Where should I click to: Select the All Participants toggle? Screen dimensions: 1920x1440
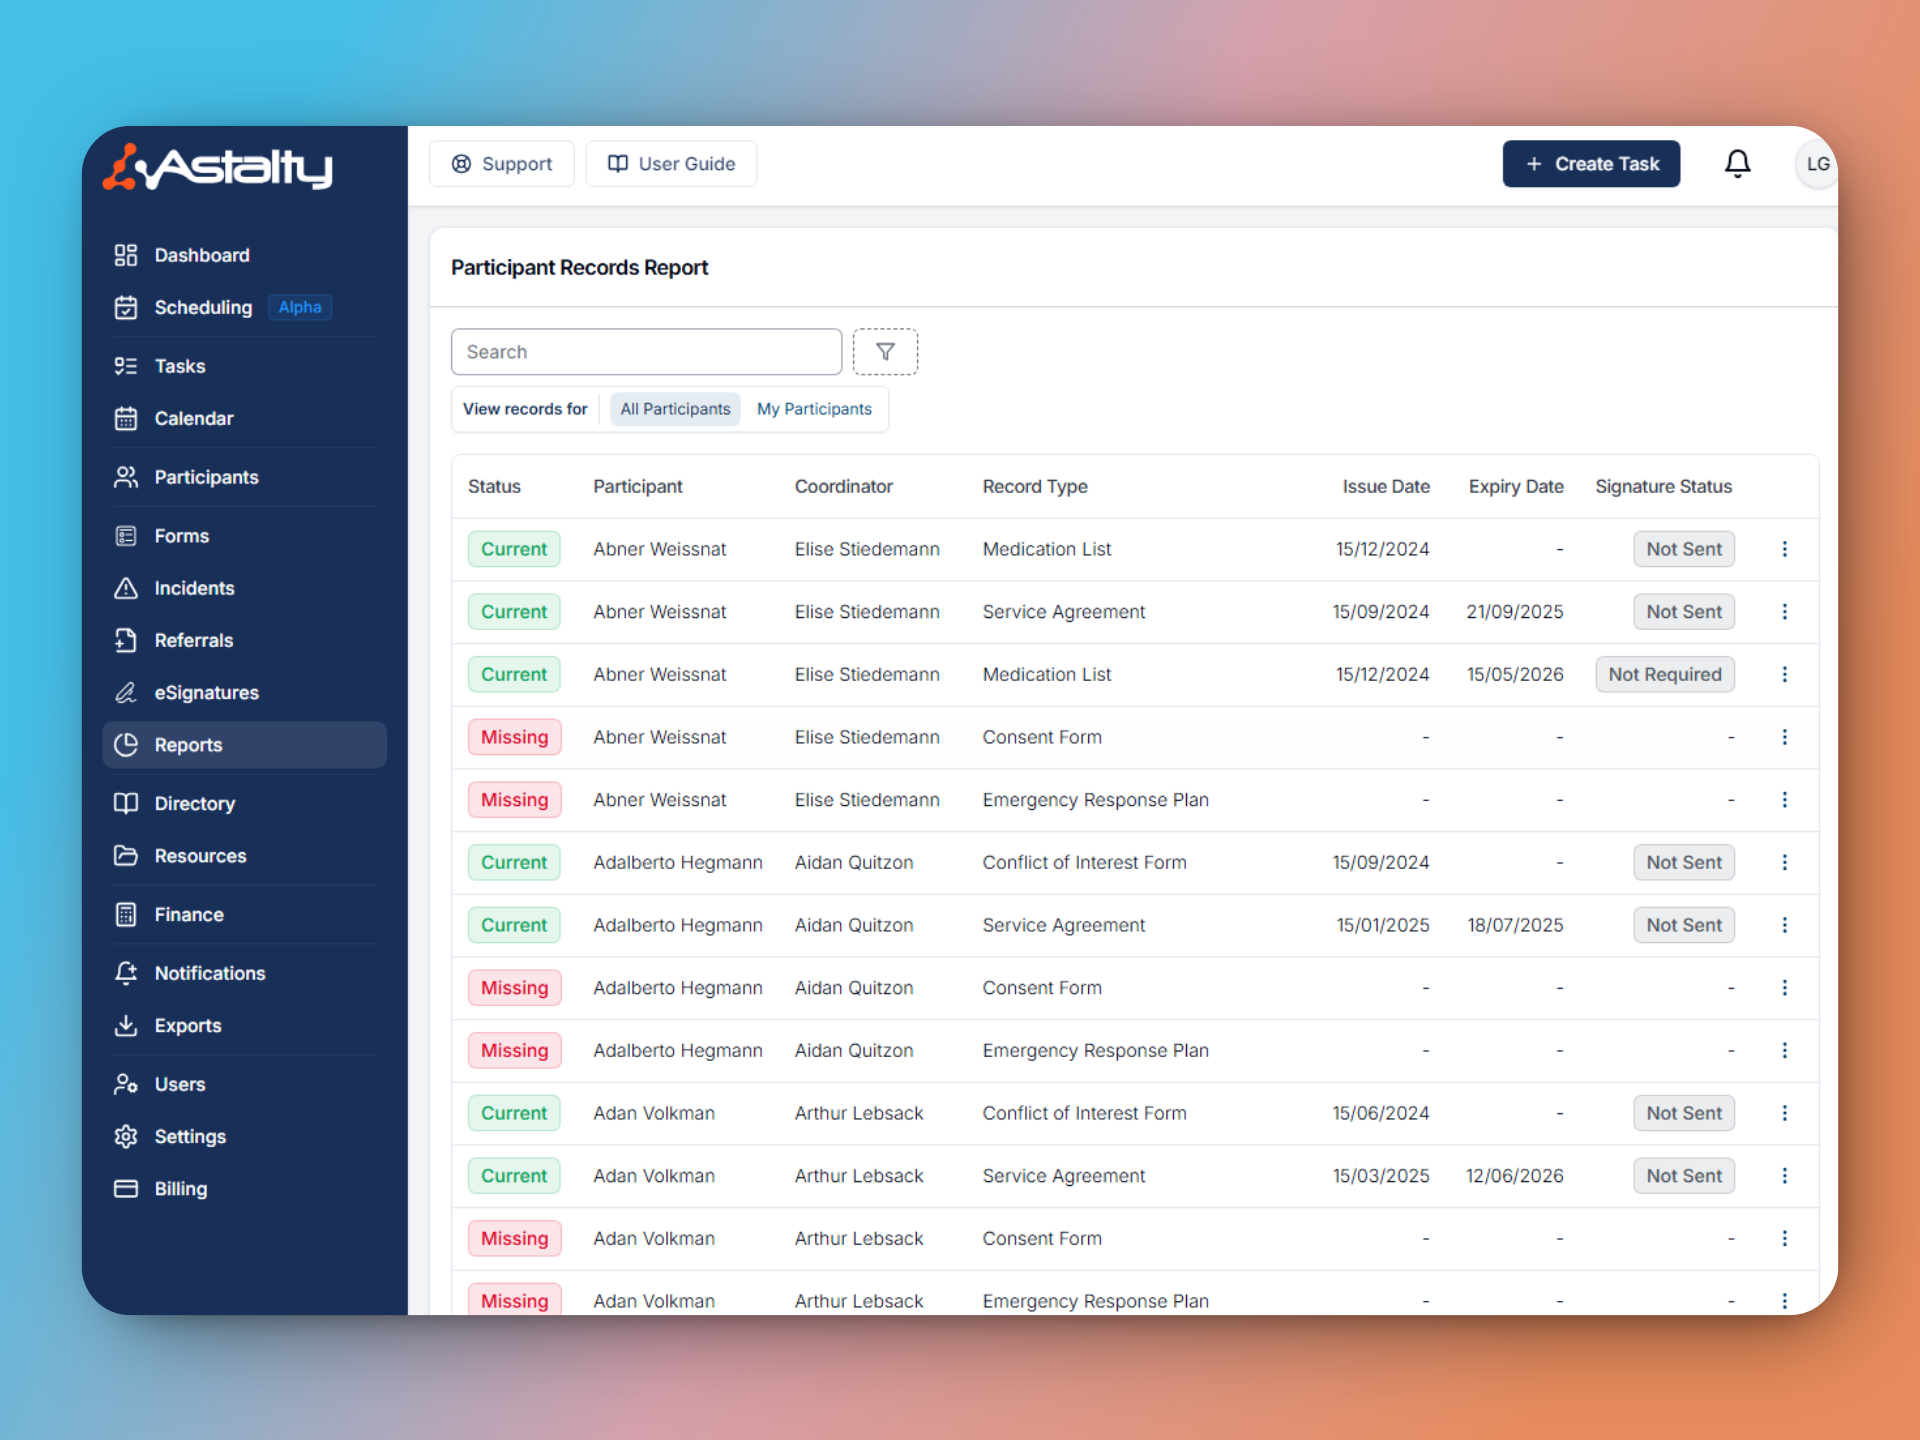click(675, 409)
